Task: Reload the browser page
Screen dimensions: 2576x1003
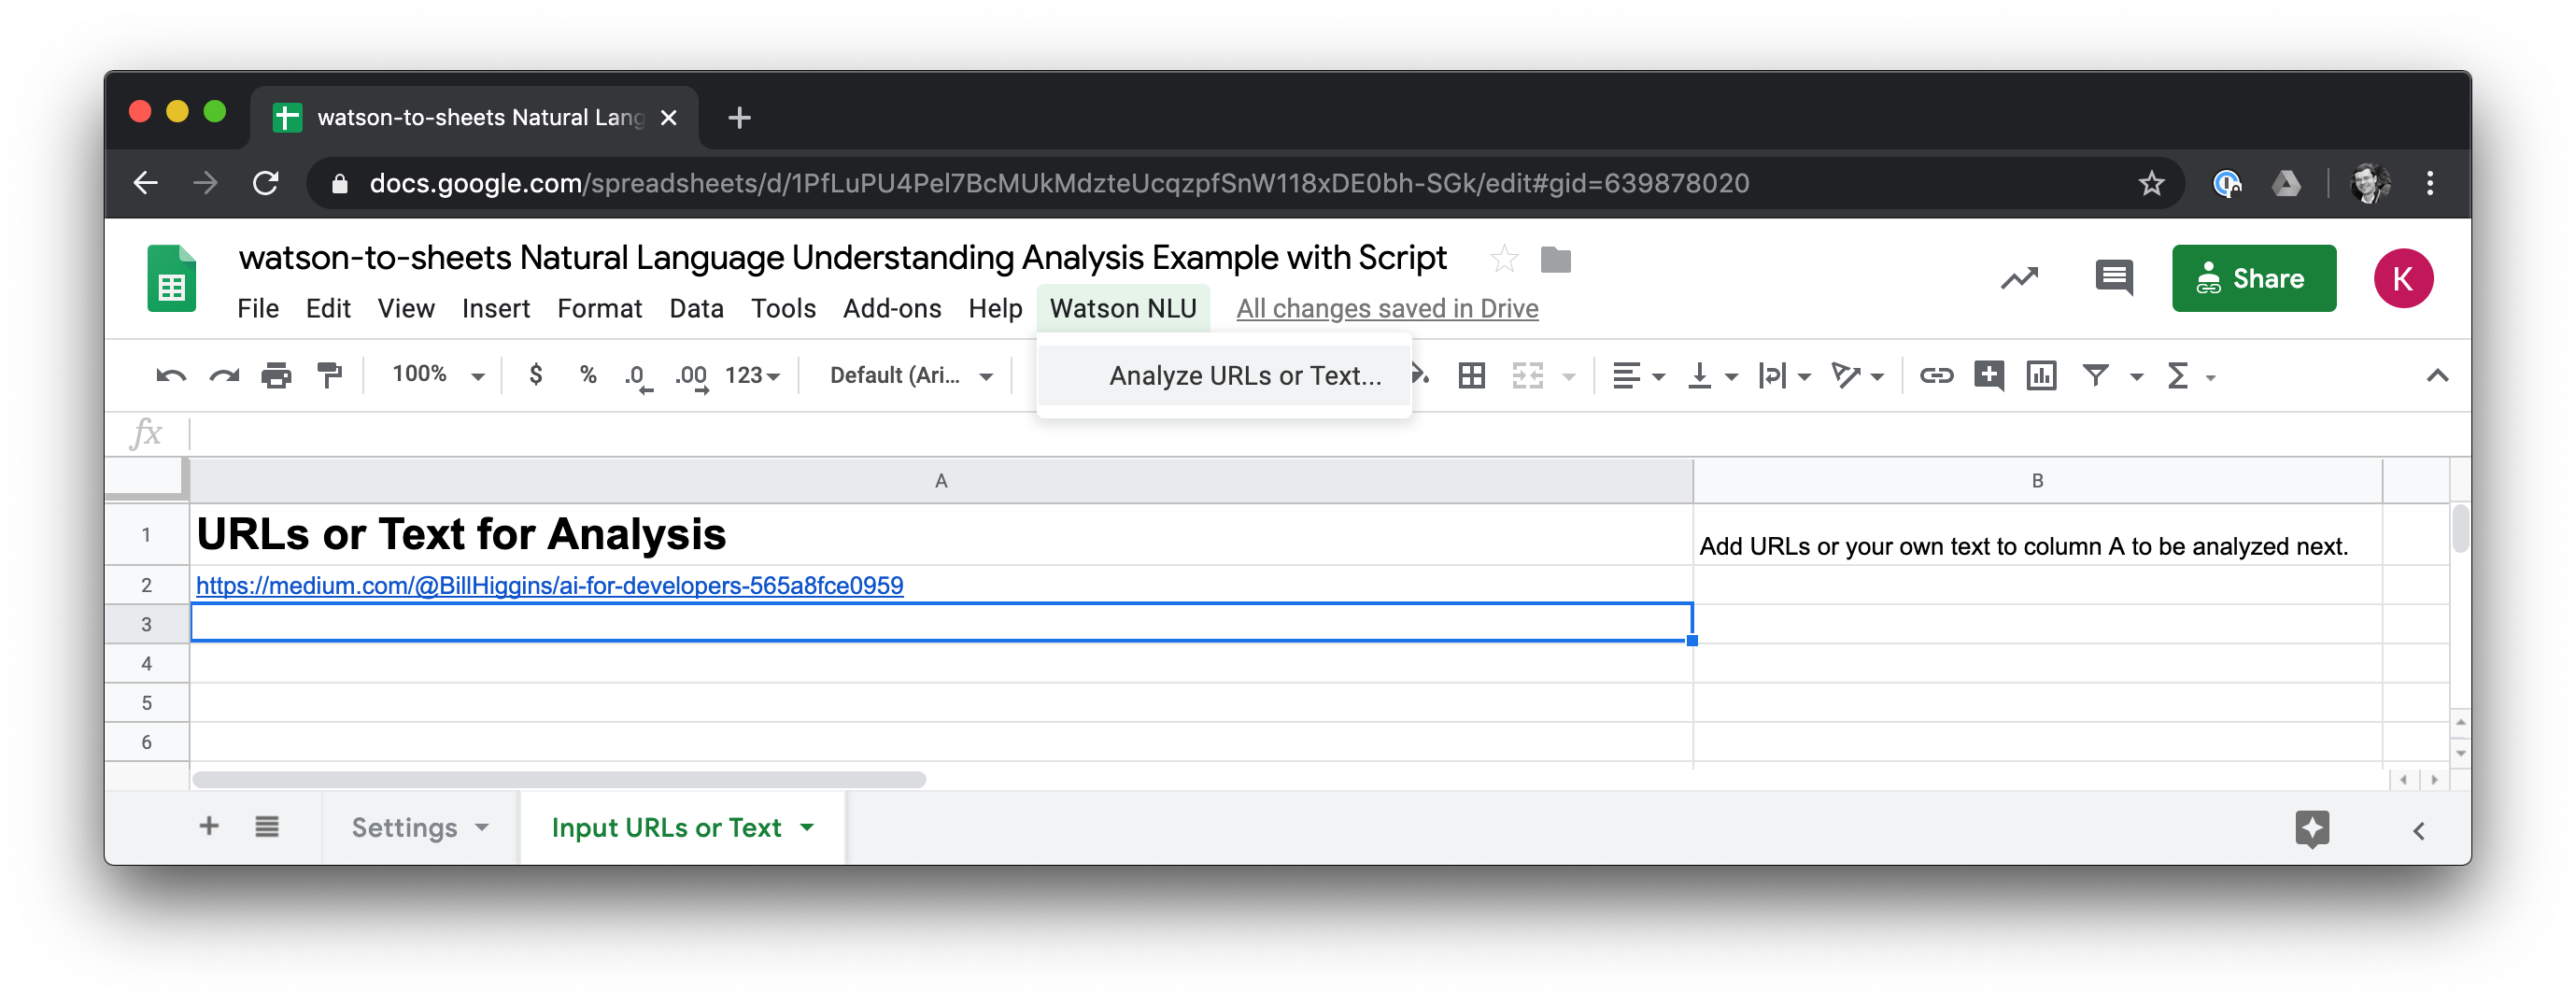Action: (265, 183)
